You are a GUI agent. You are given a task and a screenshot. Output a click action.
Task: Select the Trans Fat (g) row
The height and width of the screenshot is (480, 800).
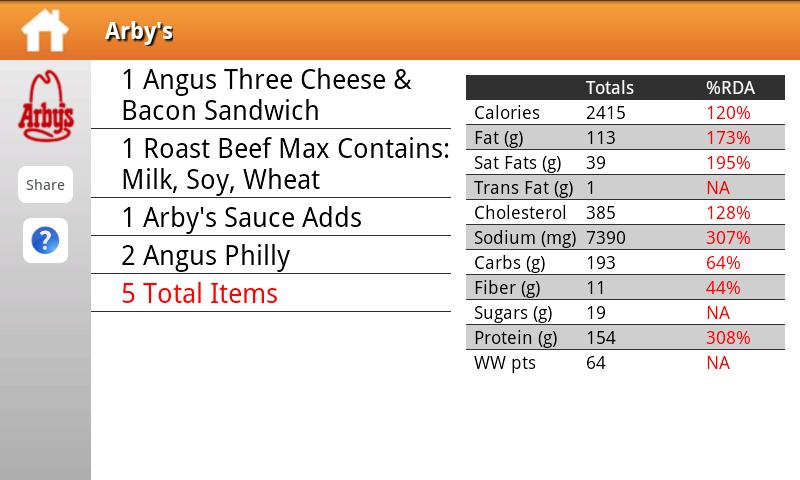click(x=625, y=188)
